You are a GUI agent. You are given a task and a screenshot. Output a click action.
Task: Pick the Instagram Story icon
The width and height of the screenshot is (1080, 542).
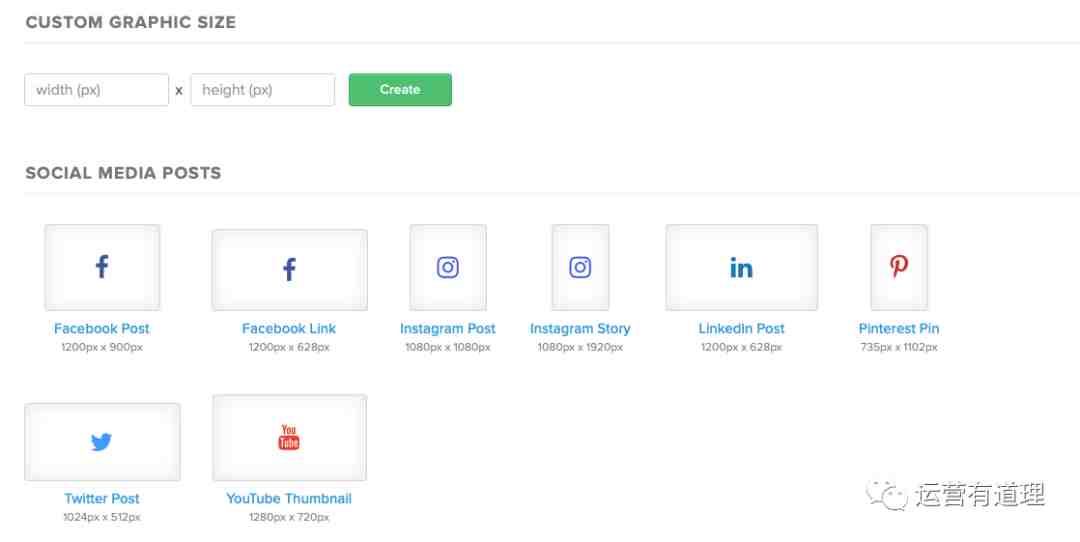point(580,267)
